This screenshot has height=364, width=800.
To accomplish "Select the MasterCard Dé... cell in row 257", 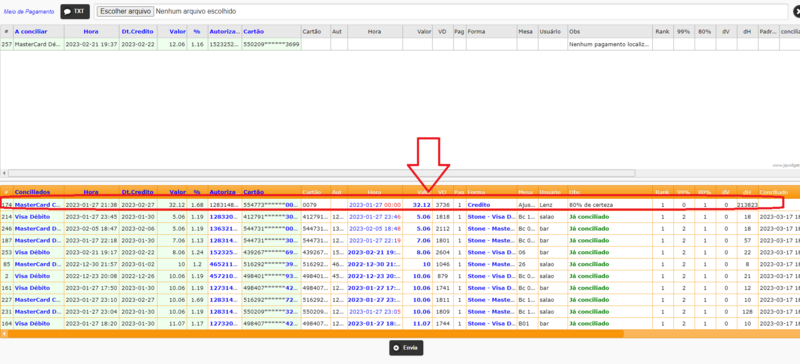I will click(x=38, y=44).
